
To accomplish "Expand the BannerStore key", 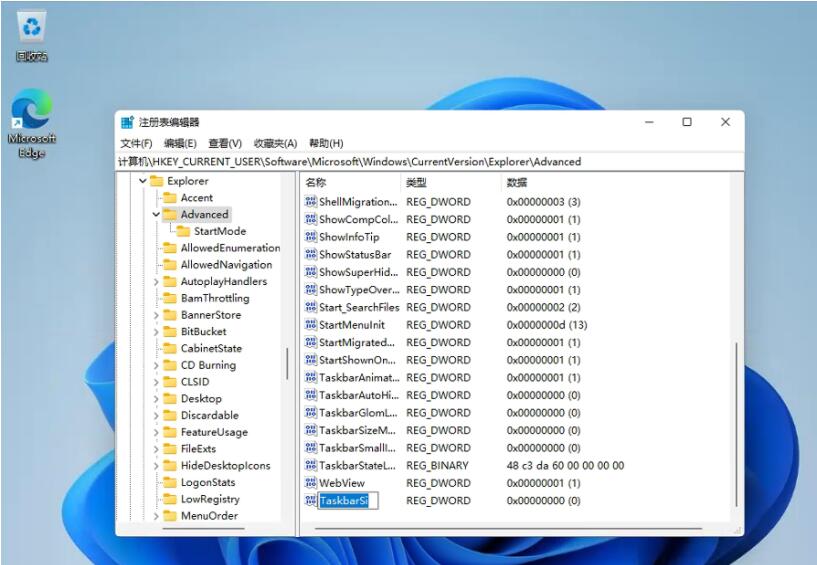I will pos(156,315).
